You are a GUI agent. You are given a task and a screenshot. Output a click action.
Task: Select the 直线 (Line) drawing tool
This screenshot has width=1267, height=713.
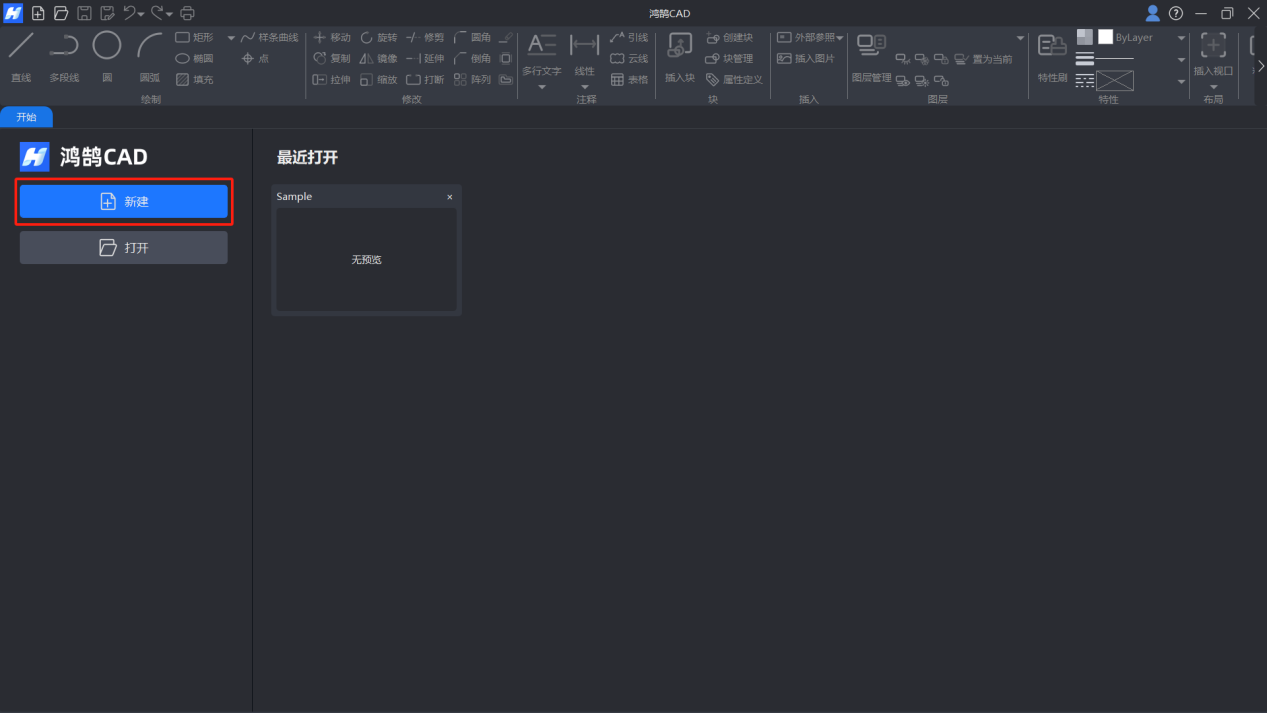coord(21,55)
